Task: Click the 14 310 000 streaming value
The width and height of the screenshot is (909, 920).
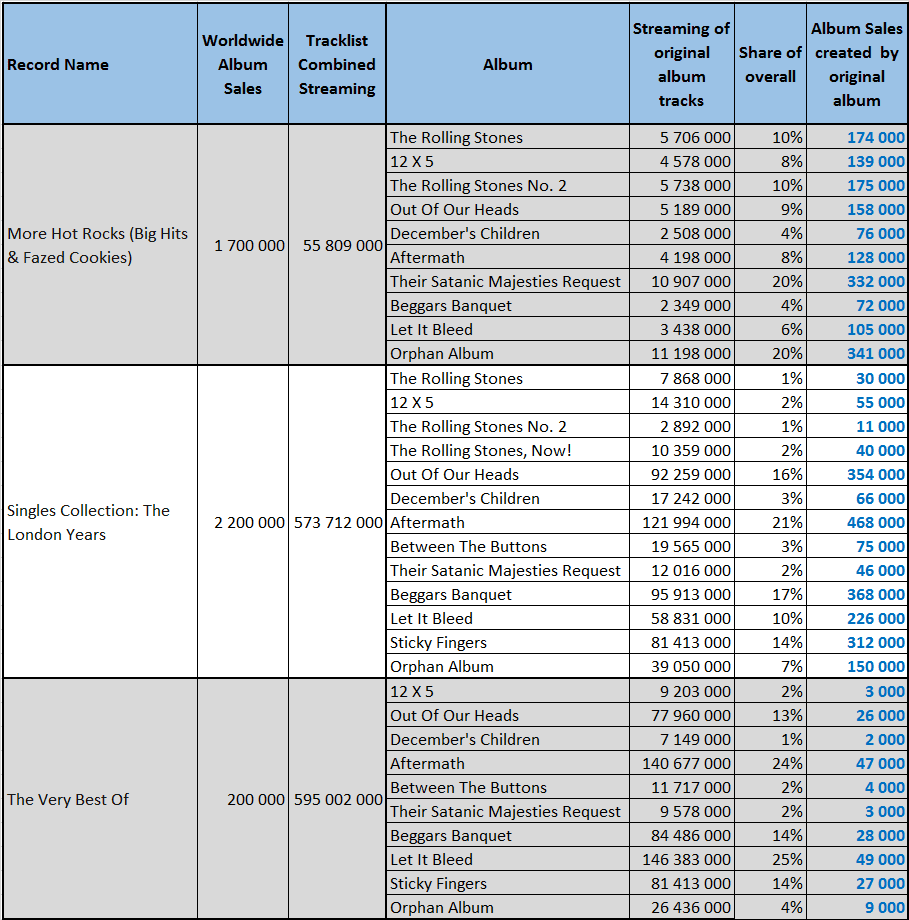Action: click(x=691, y=402)
